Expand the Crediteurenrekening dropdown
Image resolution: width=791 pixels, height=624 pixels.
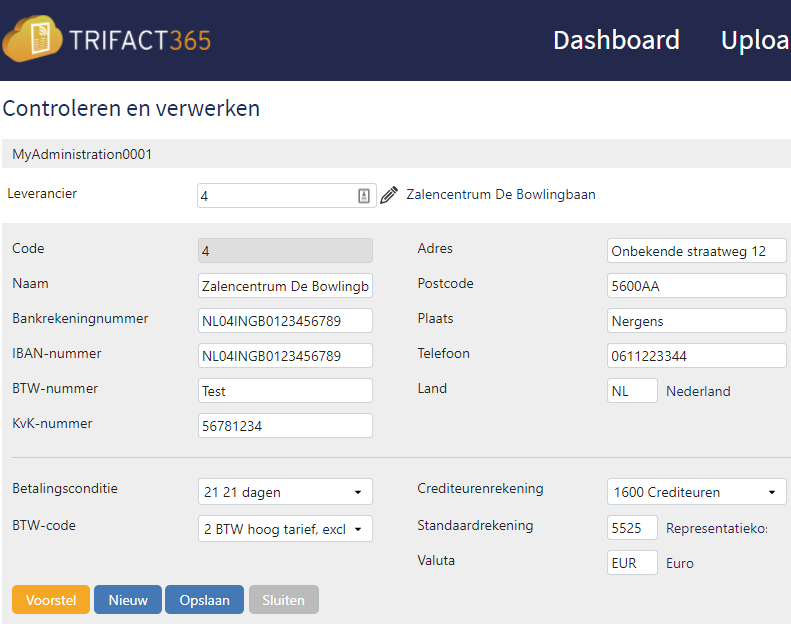coord(697,492)
